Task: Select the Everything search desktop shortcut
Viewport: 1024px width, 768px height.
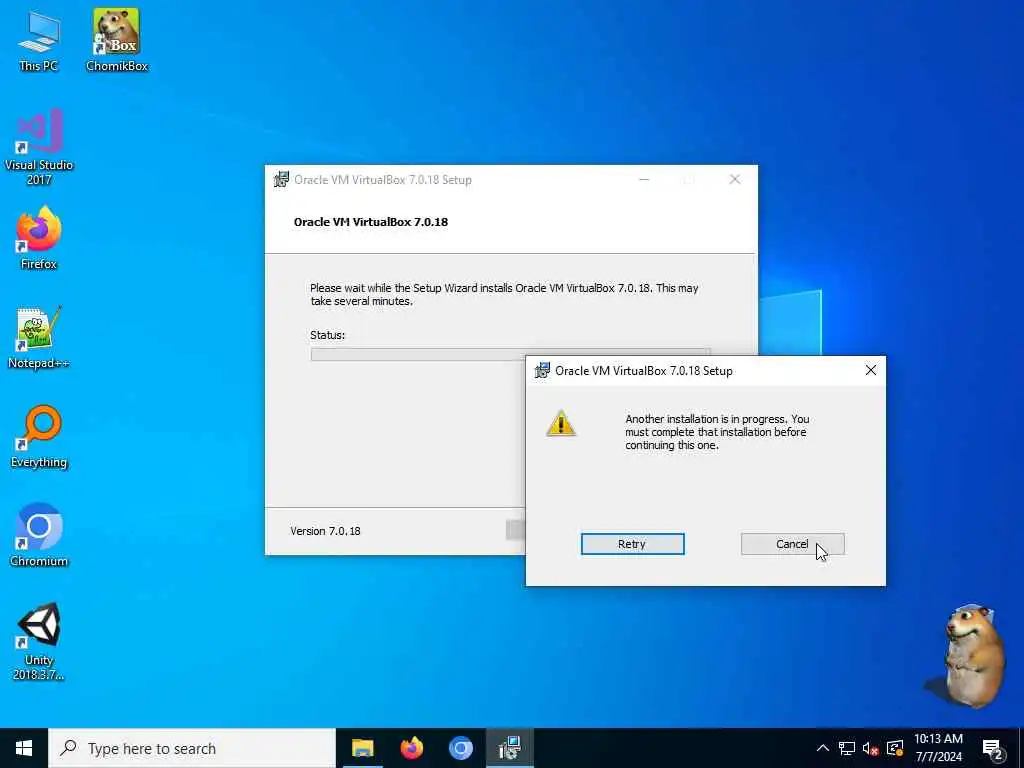Action: [39, 436]
